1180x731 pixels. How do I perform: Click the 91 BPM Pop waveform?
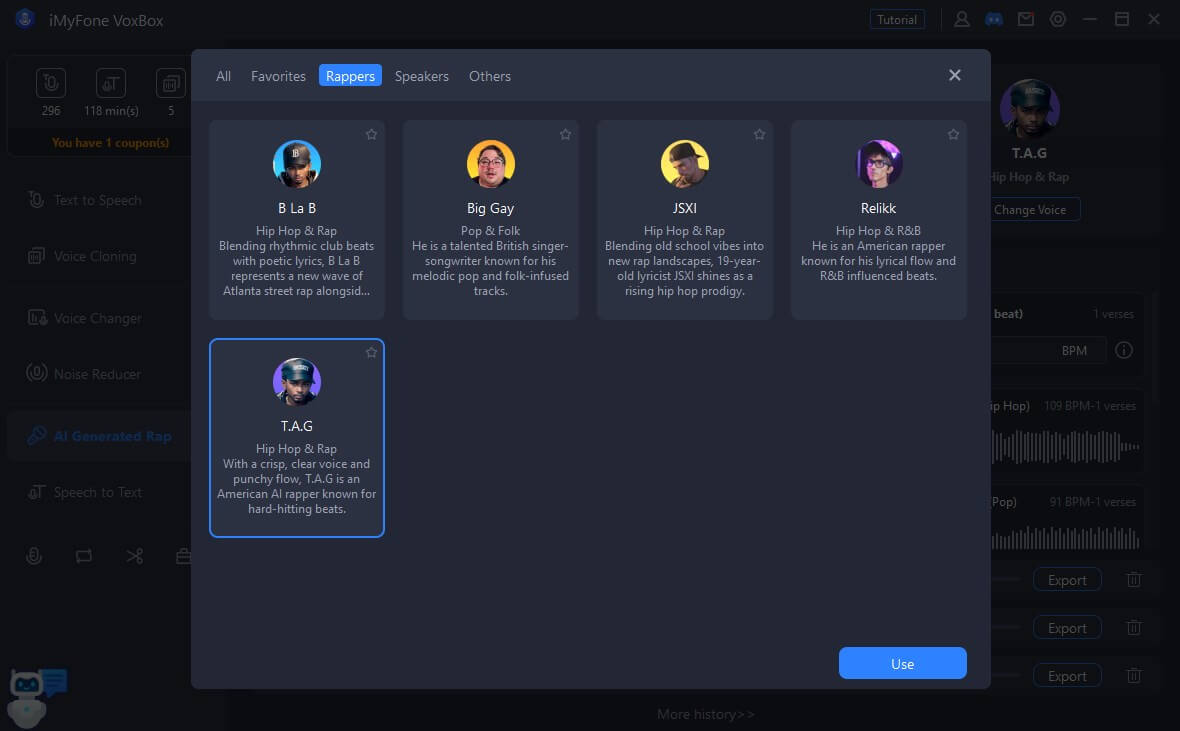tap(1064, 538)
